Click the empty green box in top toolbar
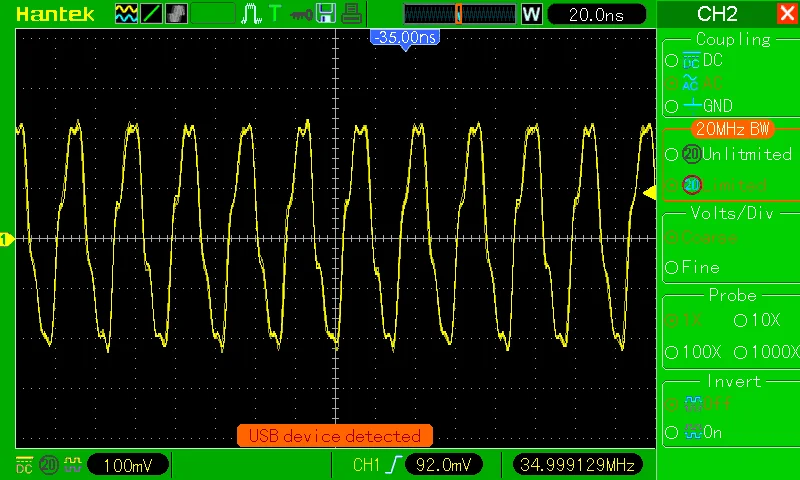The image size is (800, 480). pos(213,14)
